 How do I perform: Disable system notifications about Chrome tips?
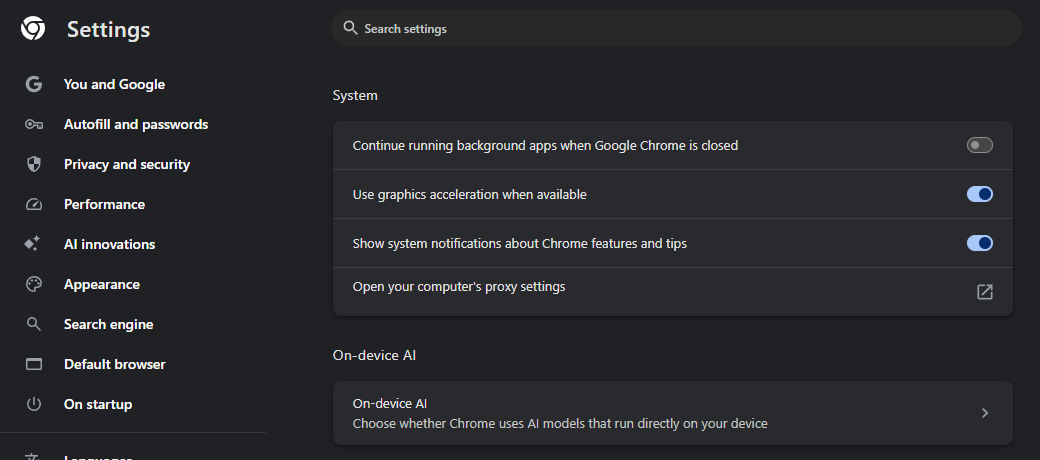point(980,243)
